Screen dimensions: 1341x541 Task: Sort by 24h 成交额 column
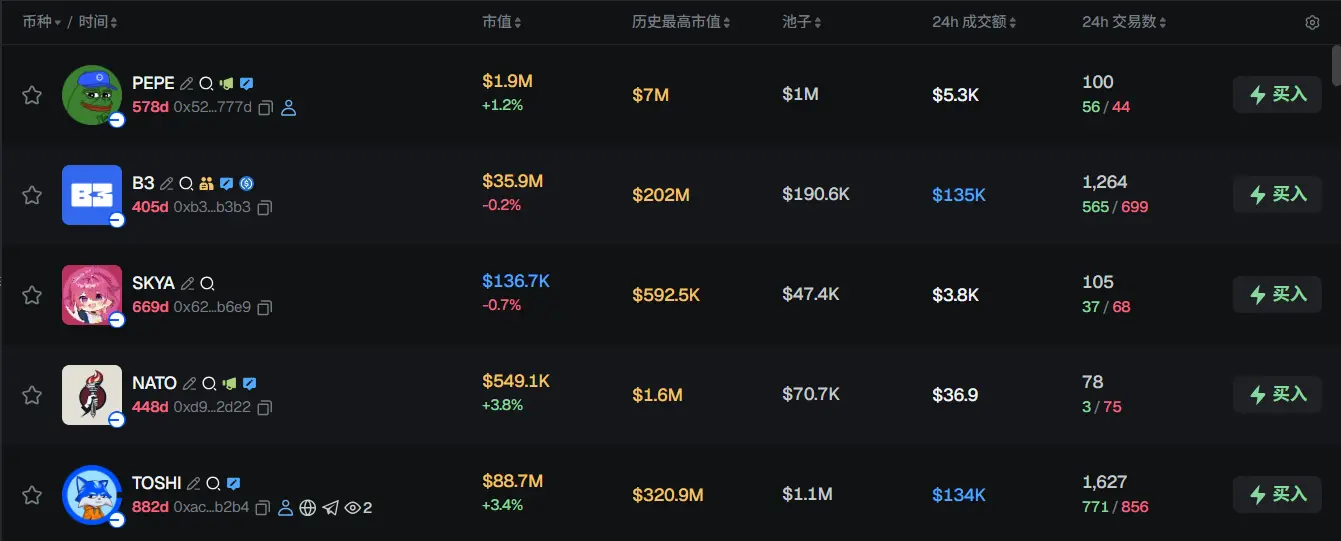click(x=975, y=22)
